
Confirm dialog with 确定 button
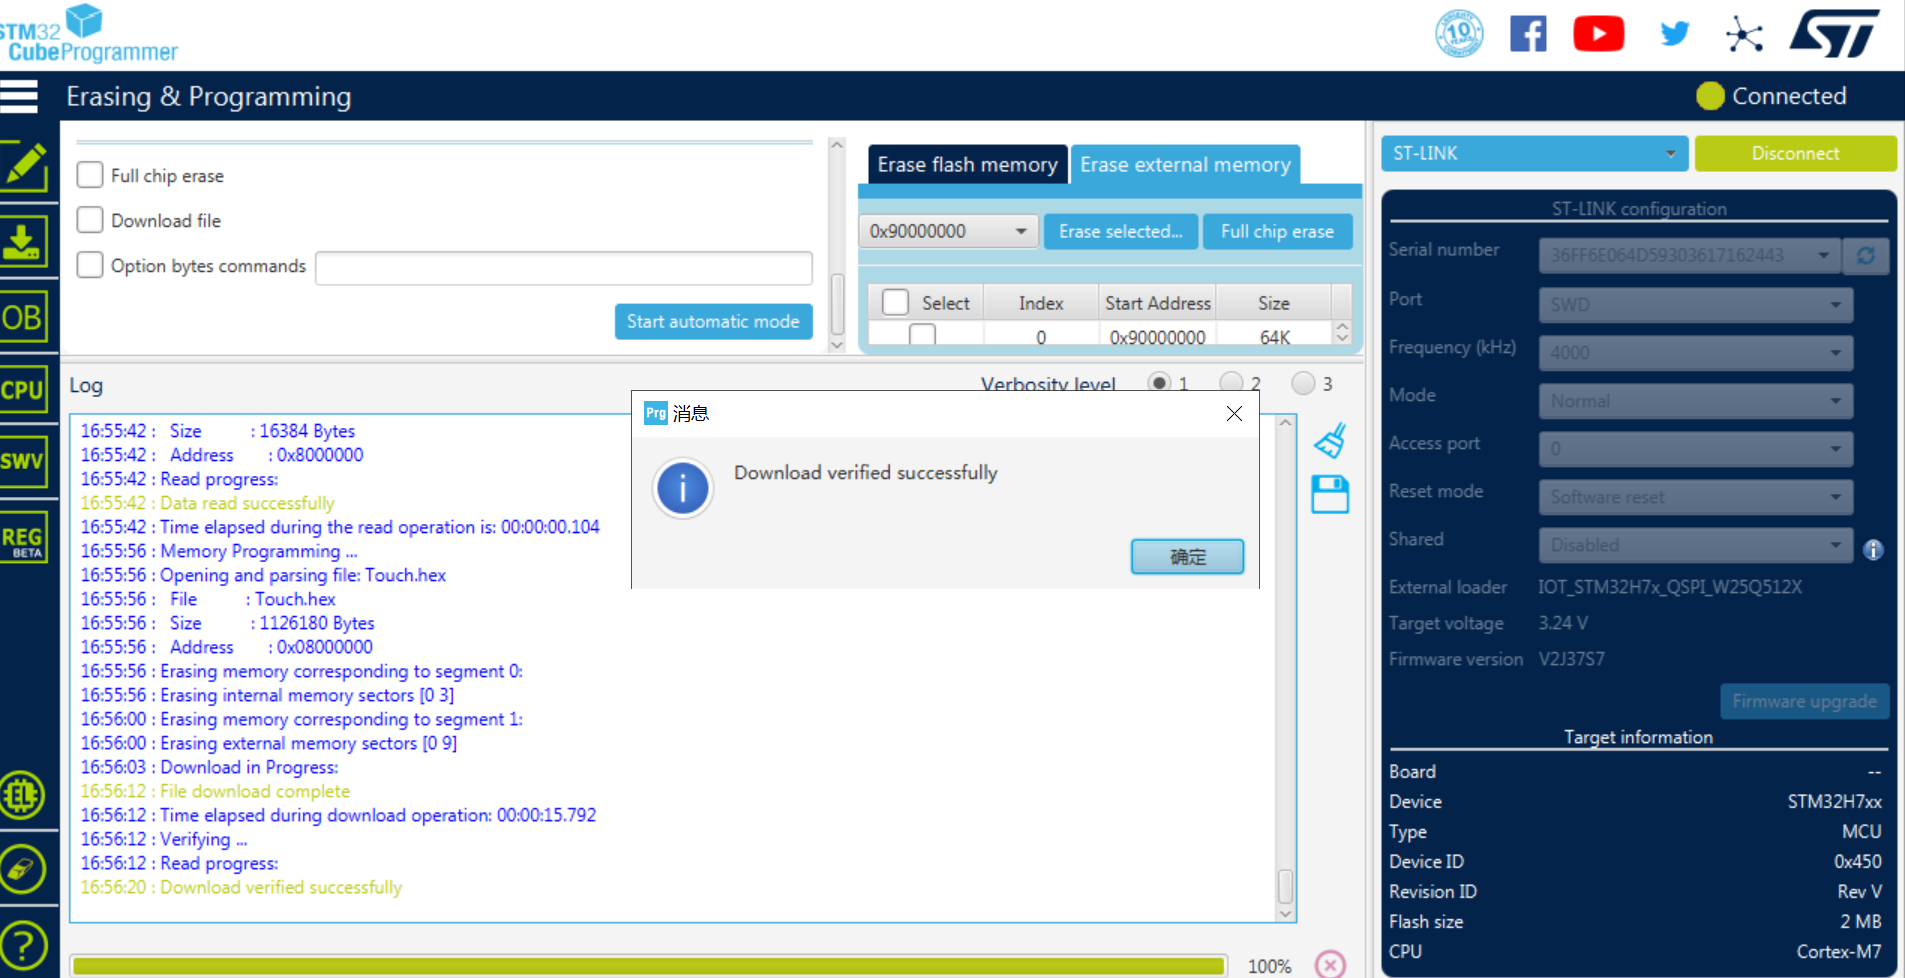click(1187, 556)
